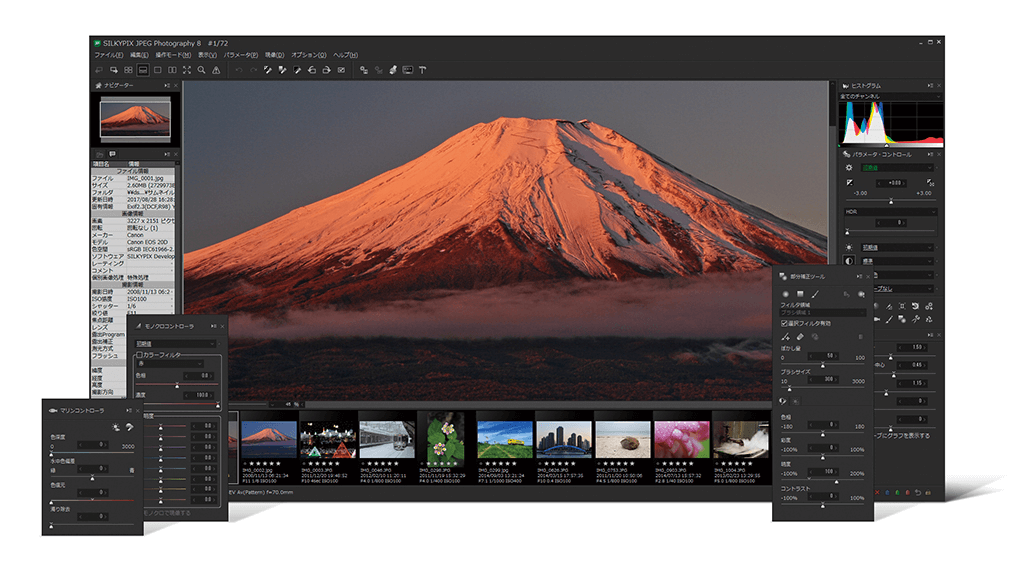Open the フィルタ領域 dropdown showing ブラシ領域 1
Viewport: 1020px width, 577px height.
(823, 312)
